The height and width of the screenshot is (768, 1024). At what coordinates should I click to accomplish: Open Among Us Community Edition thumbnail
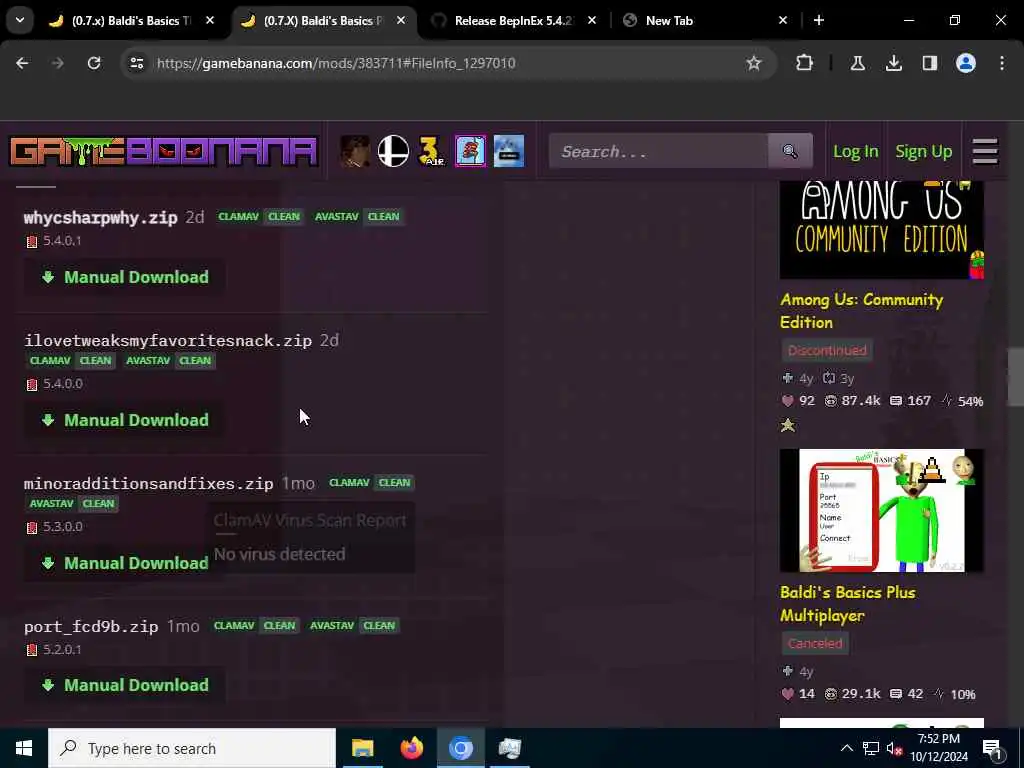coord(882,230)
